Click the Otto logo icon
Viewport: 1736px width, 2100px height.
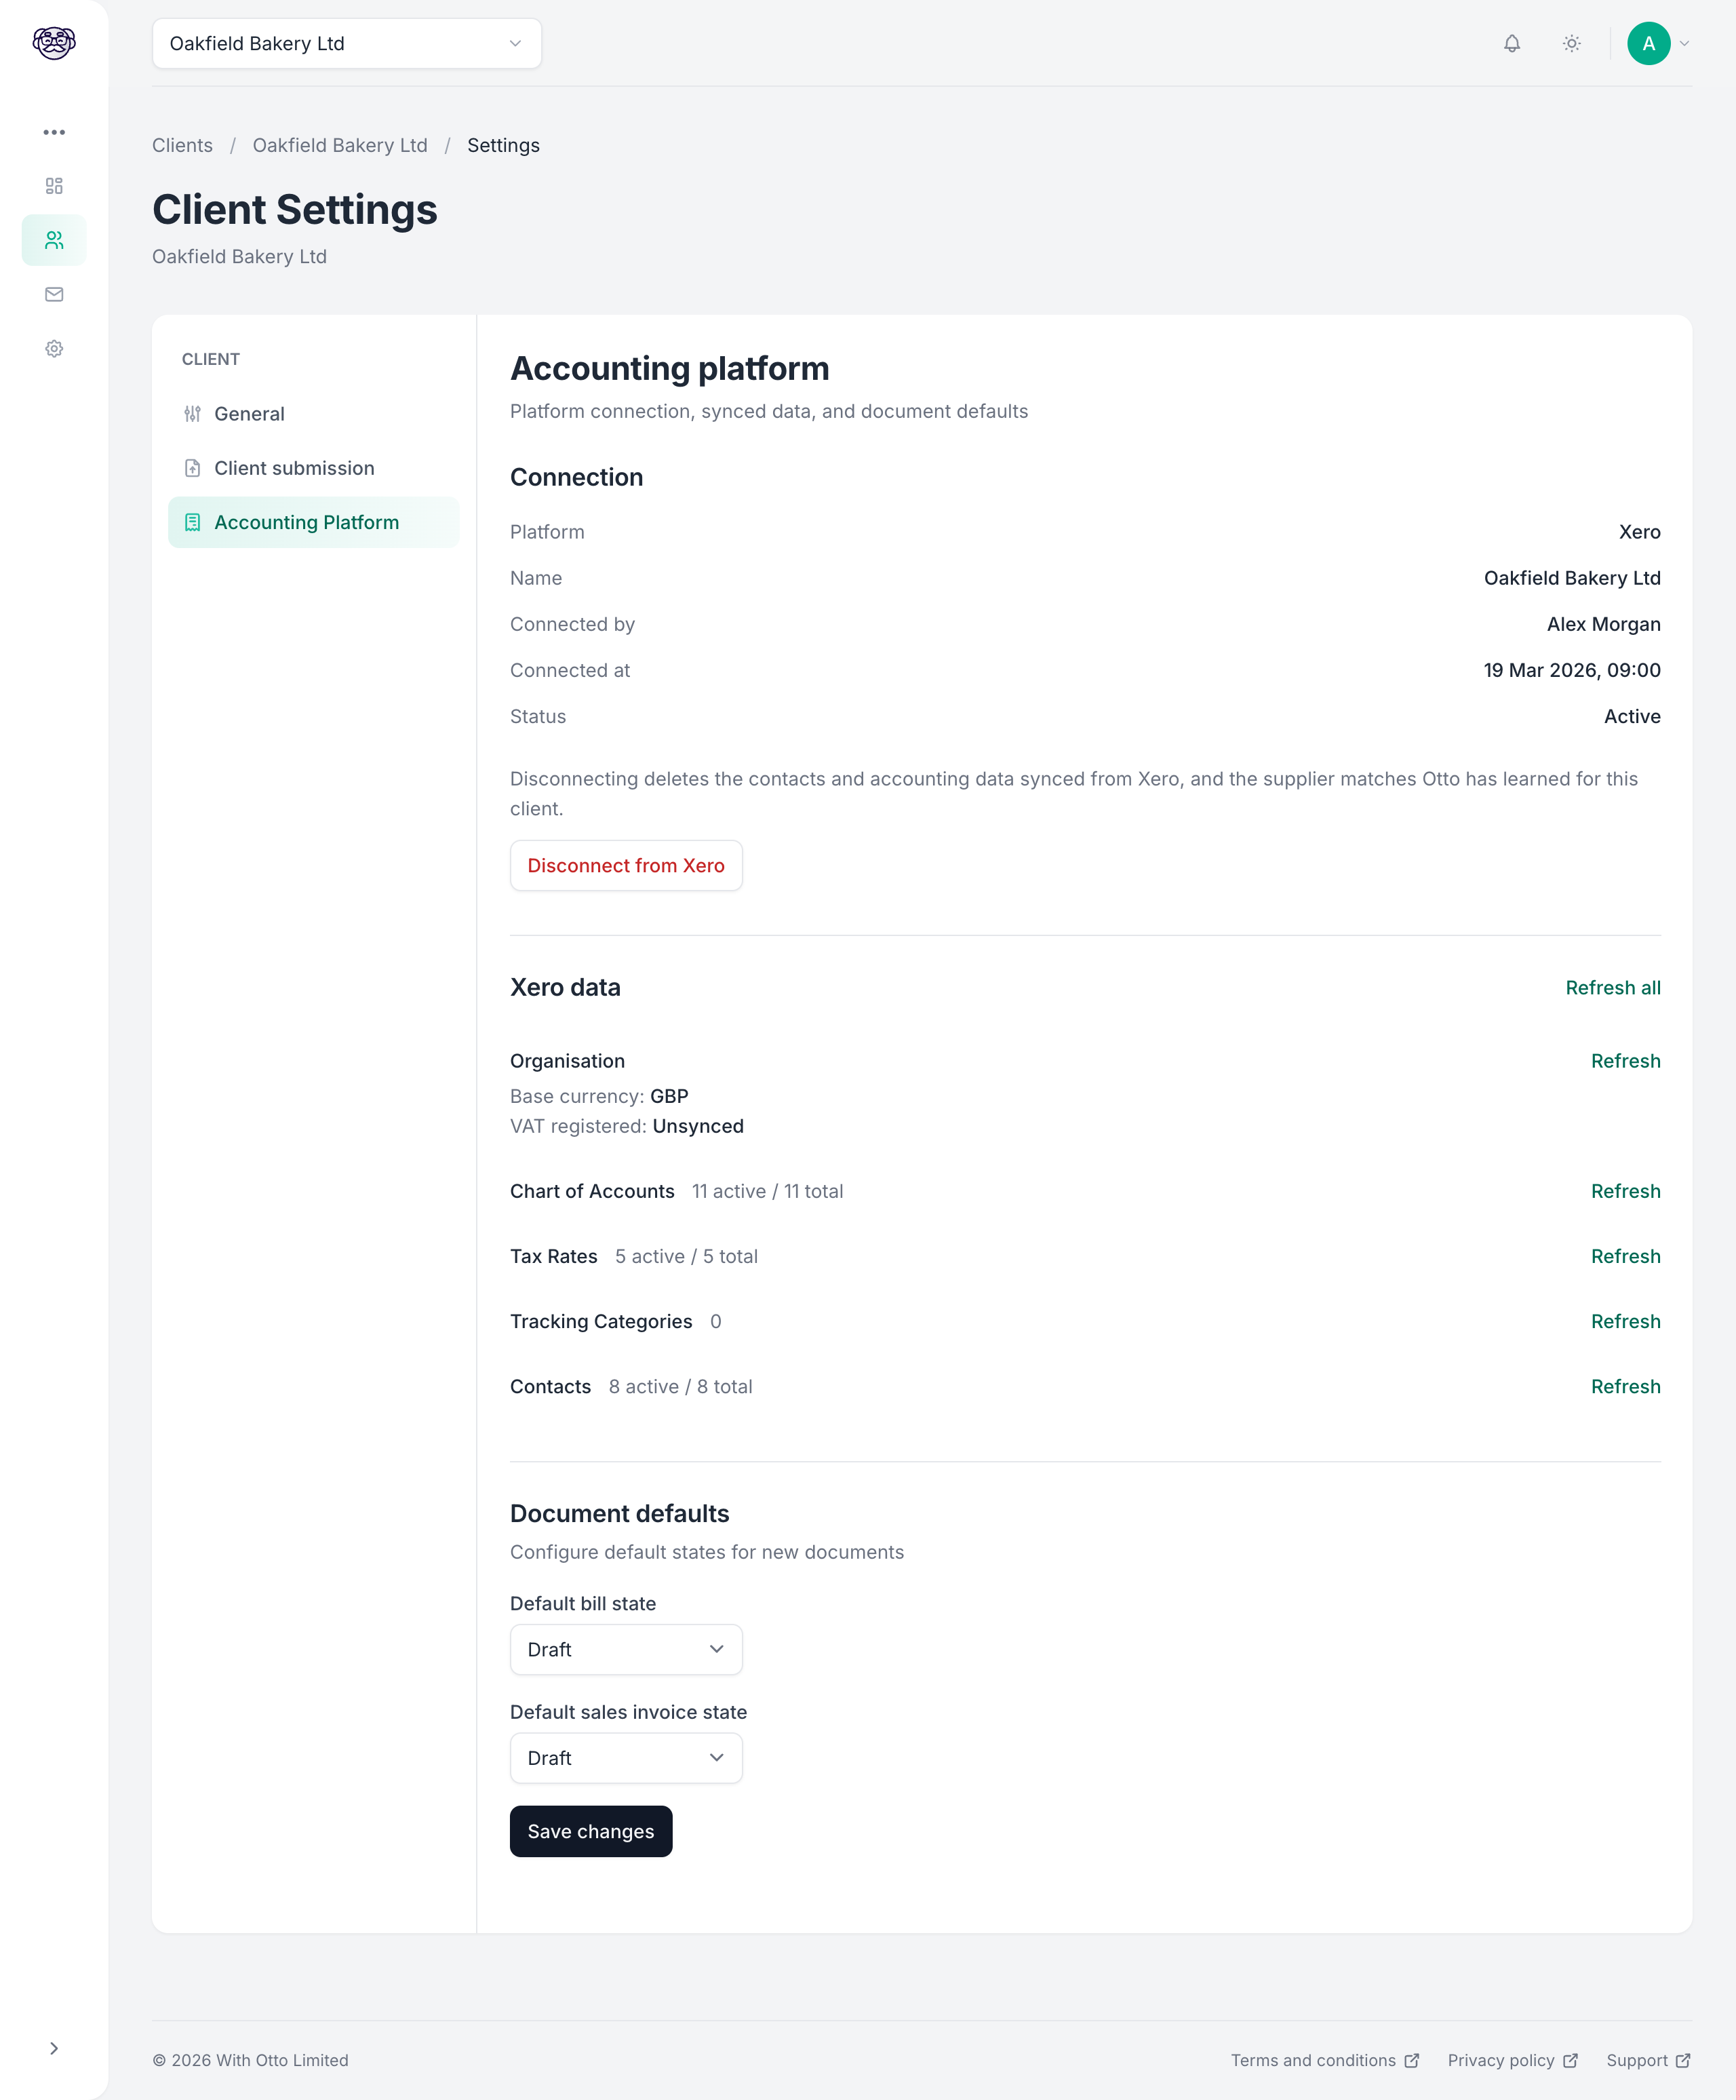pos(54,43)
